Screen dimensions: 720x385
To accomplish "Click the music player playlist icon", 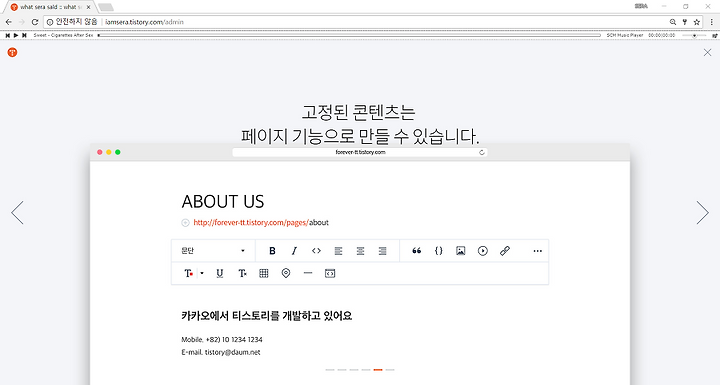I will click(x=714, y=35).
